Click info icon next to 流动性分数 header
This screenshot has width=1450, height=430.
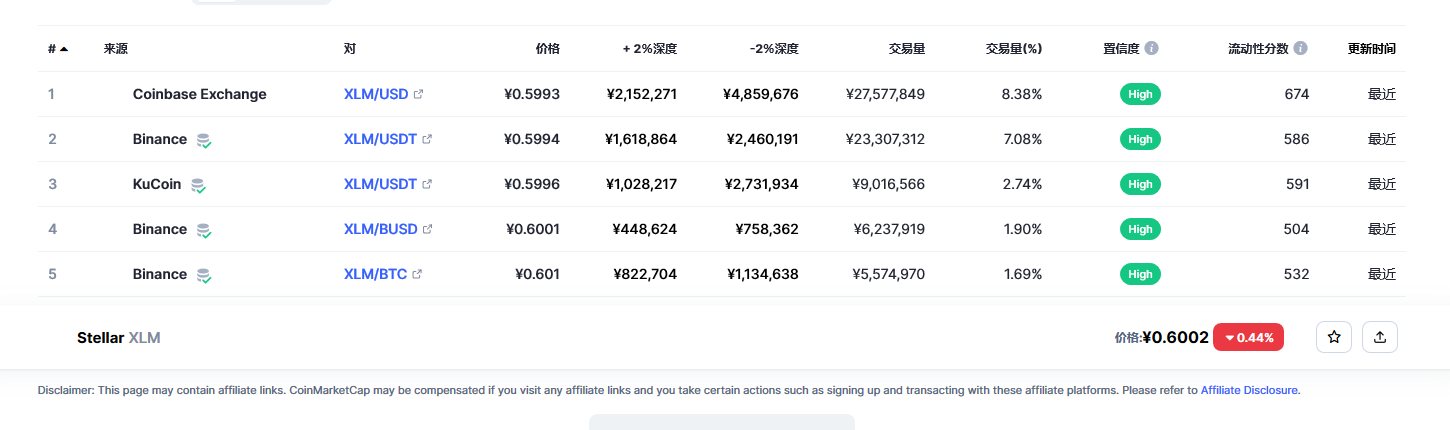point(1300,48)
